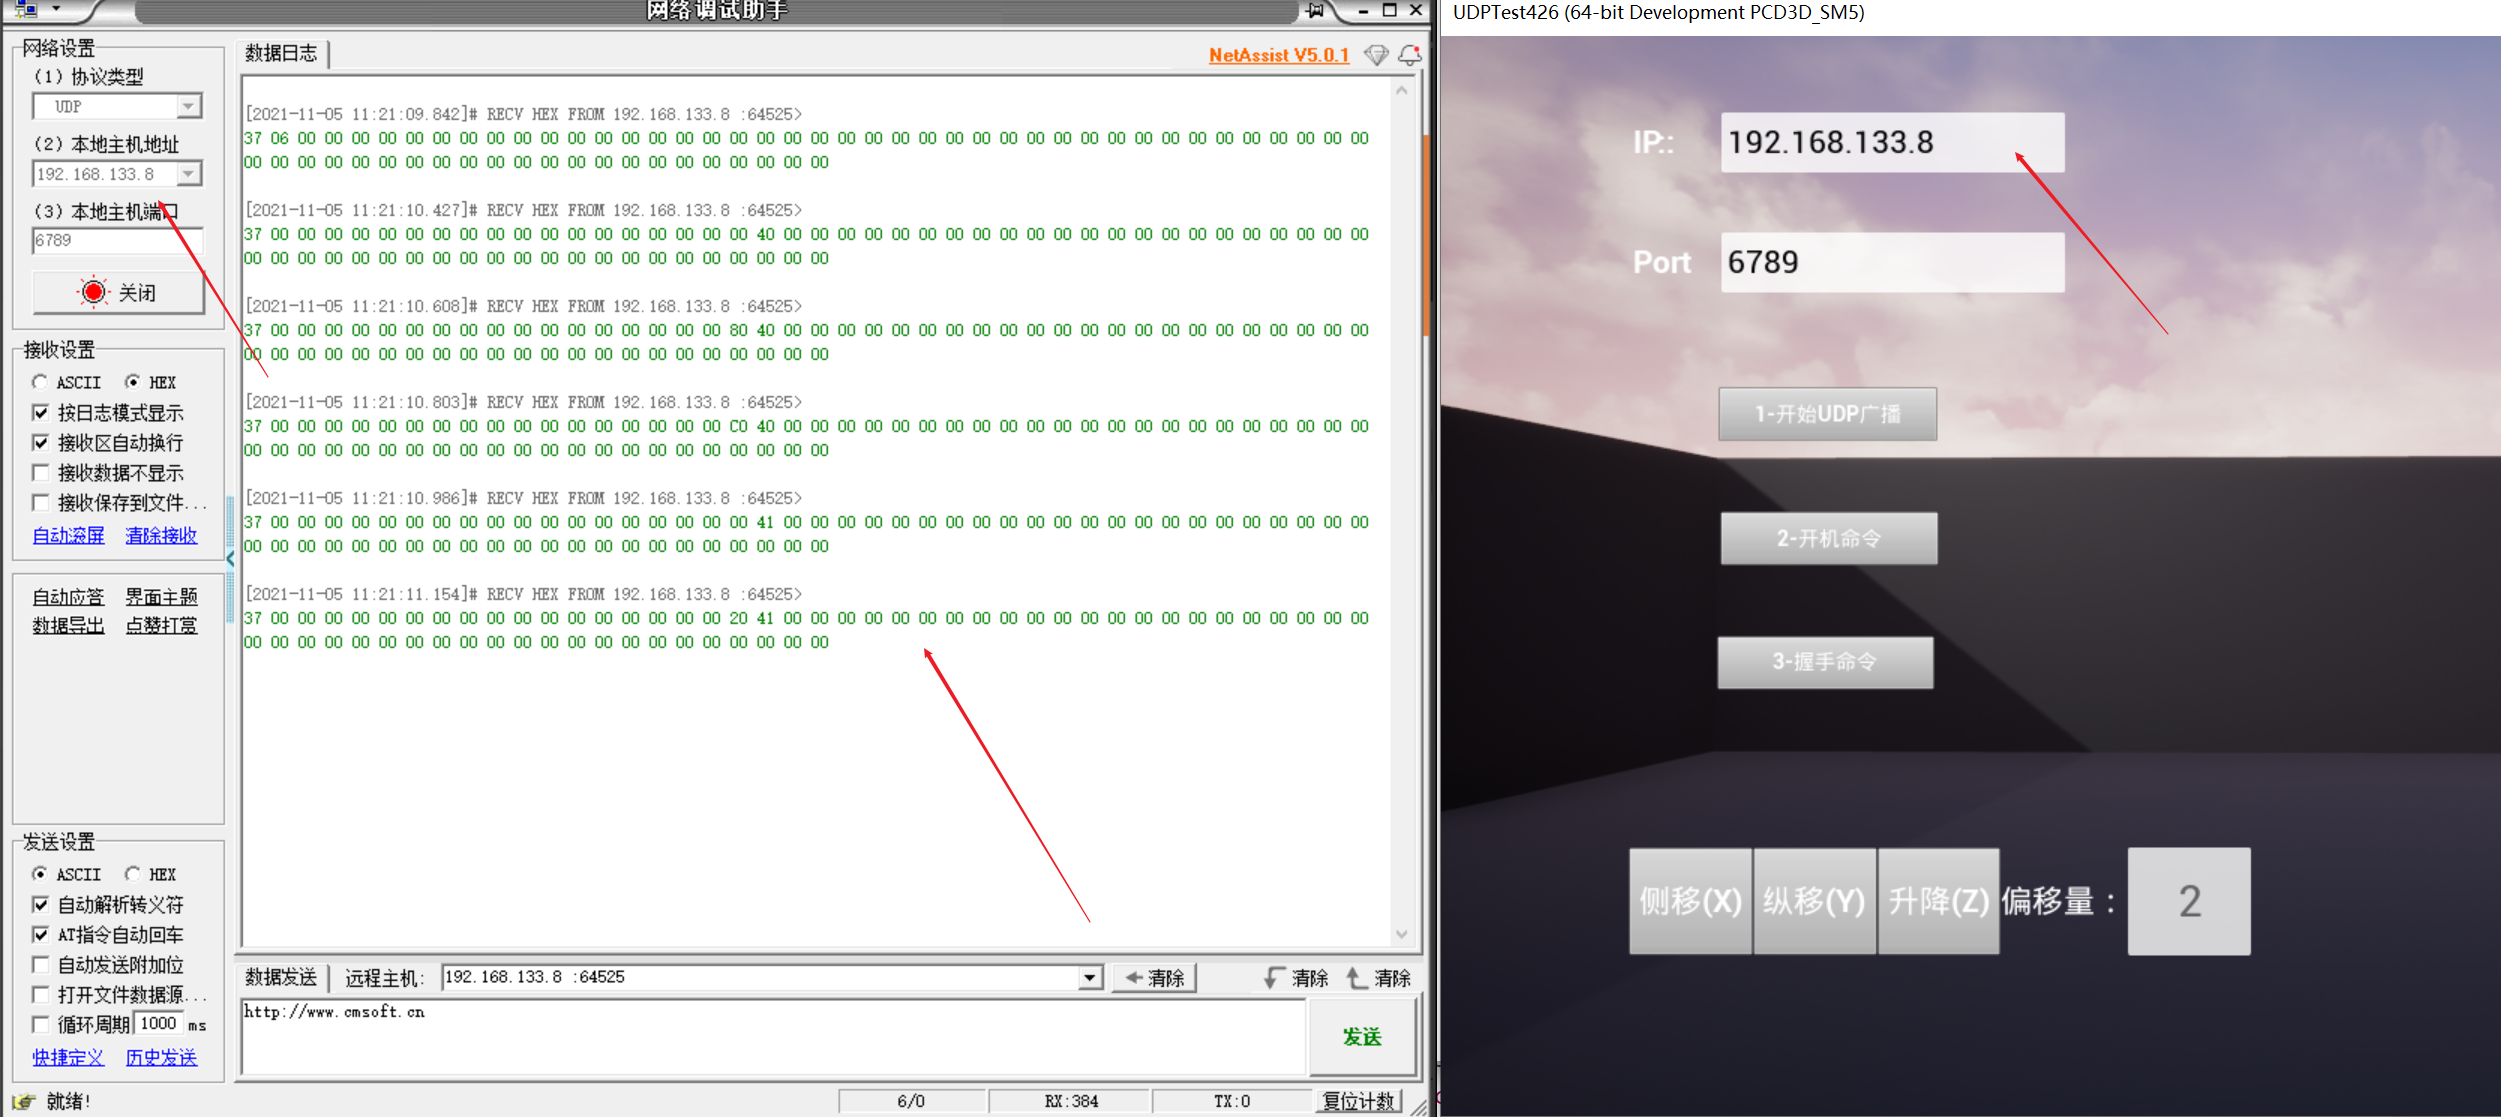This screenshot has height=1117, width=2501.
Task: Click the 数据导出 link
Action: 68,626
